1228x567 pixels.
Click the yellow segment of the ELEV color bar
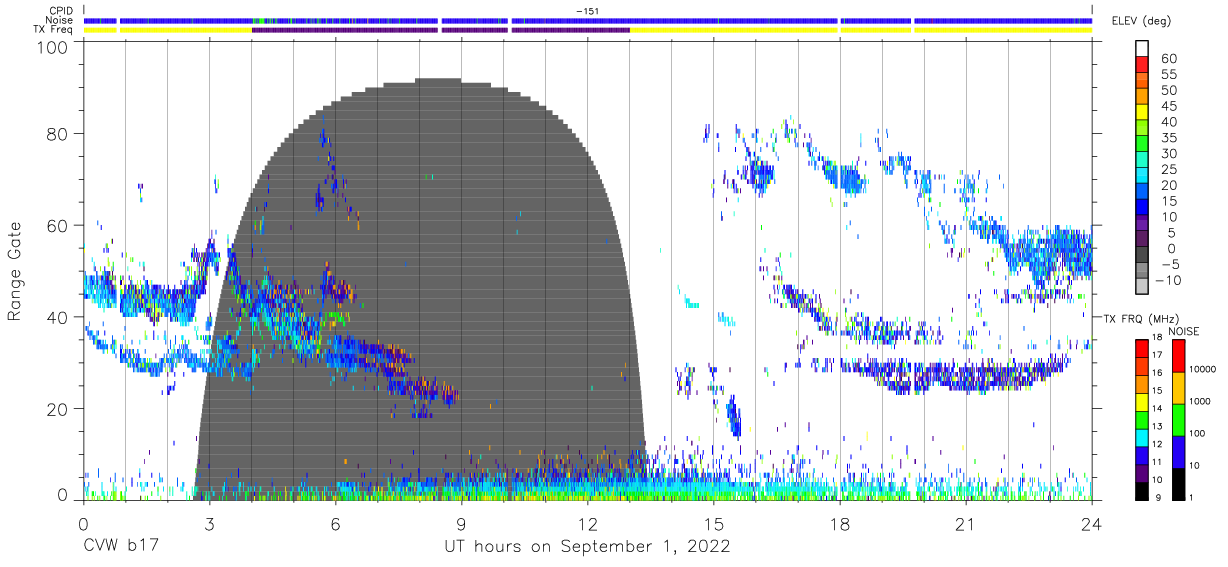(1141, 113)
